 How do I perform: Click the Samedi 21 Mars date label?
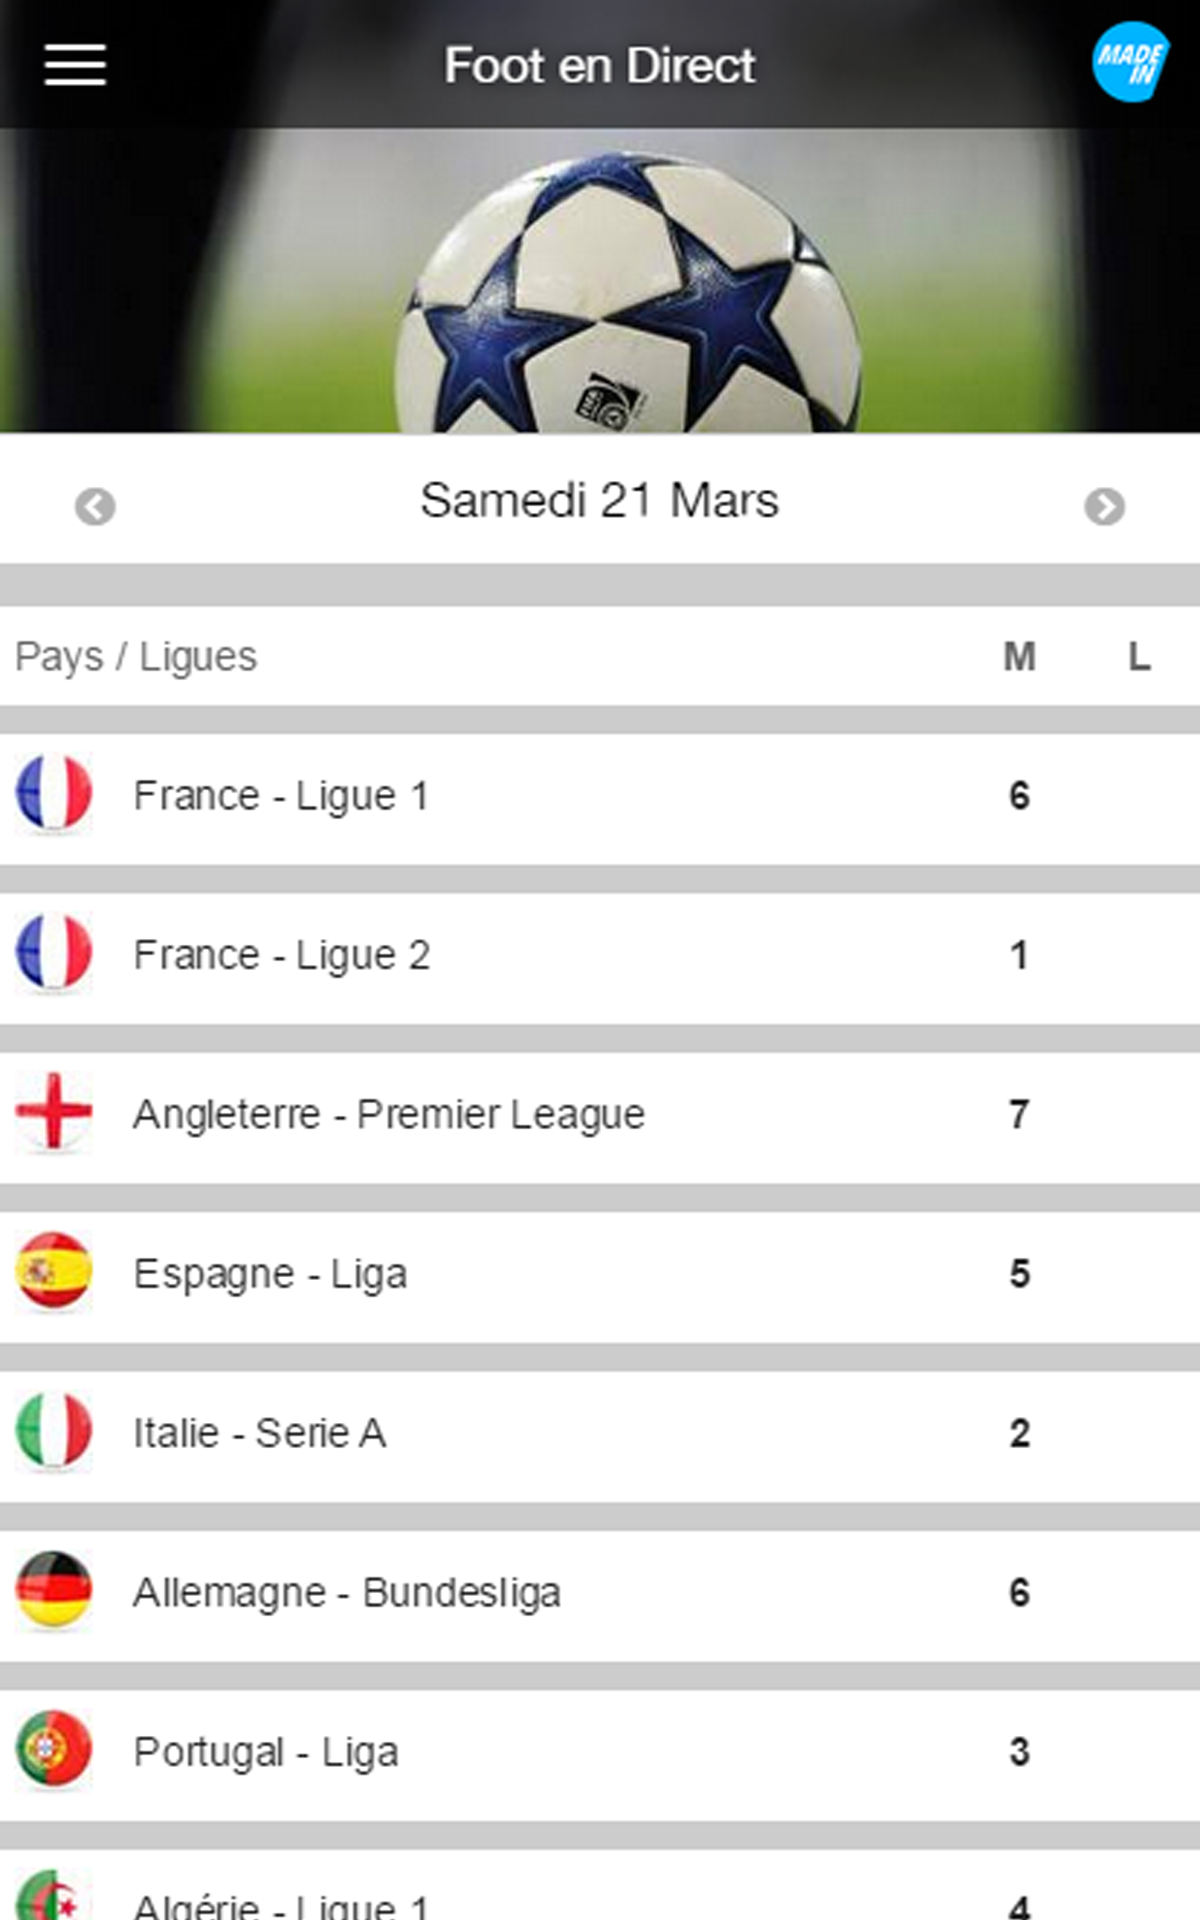(599, 500)
